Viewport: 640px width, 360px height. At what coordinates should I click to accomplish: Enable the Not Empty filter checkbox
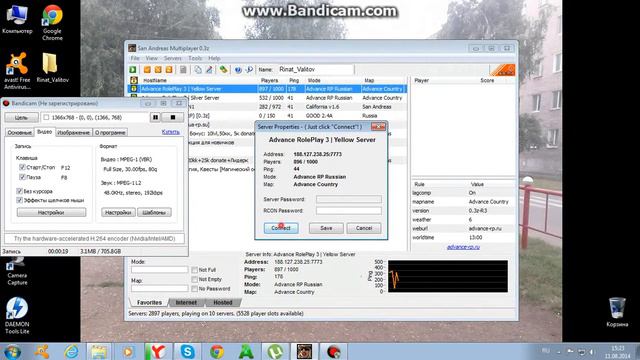pos(195,279)
